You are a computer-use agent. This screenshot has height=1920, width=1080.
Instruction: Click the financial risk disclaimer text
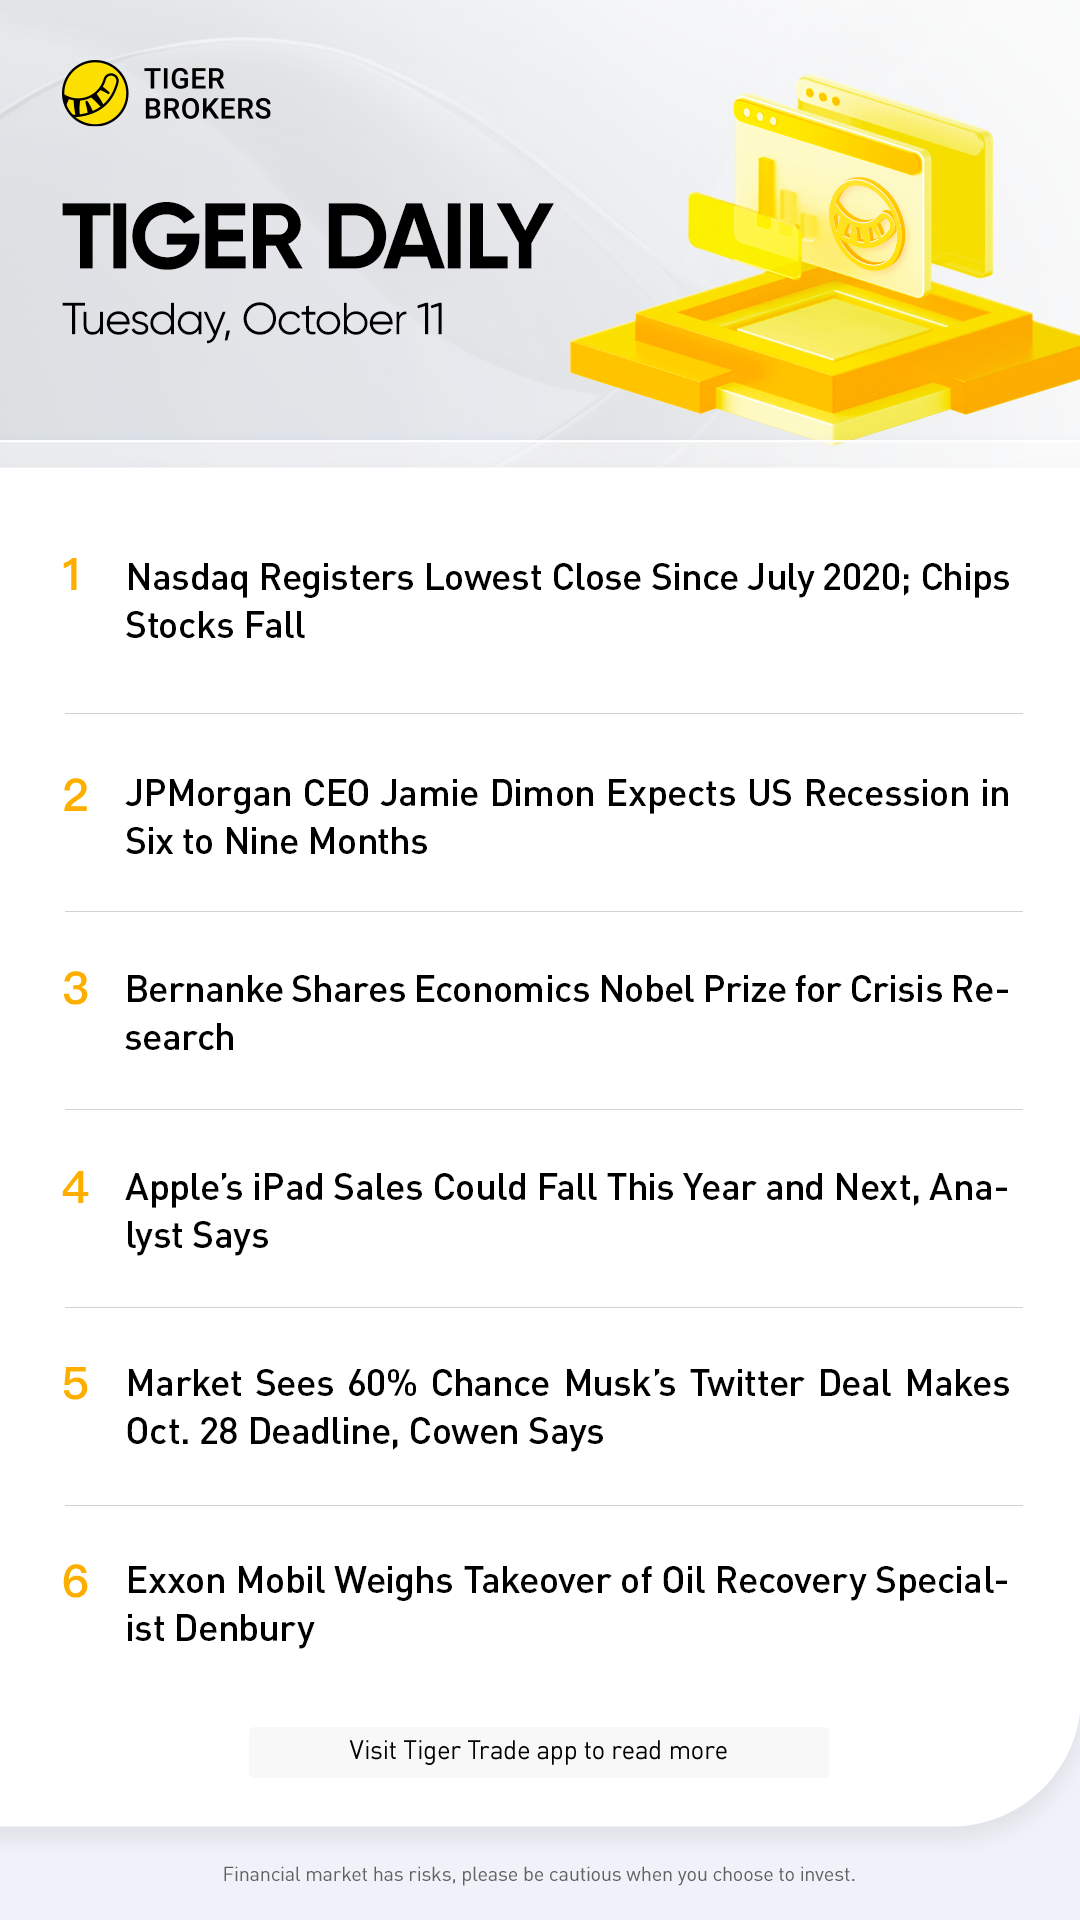tap(539, 1874)
